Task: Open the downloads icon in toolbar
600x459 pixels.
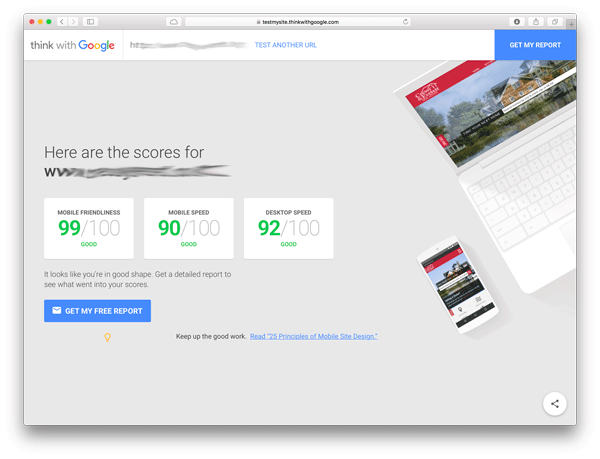Action: click(x=517, y=22)
